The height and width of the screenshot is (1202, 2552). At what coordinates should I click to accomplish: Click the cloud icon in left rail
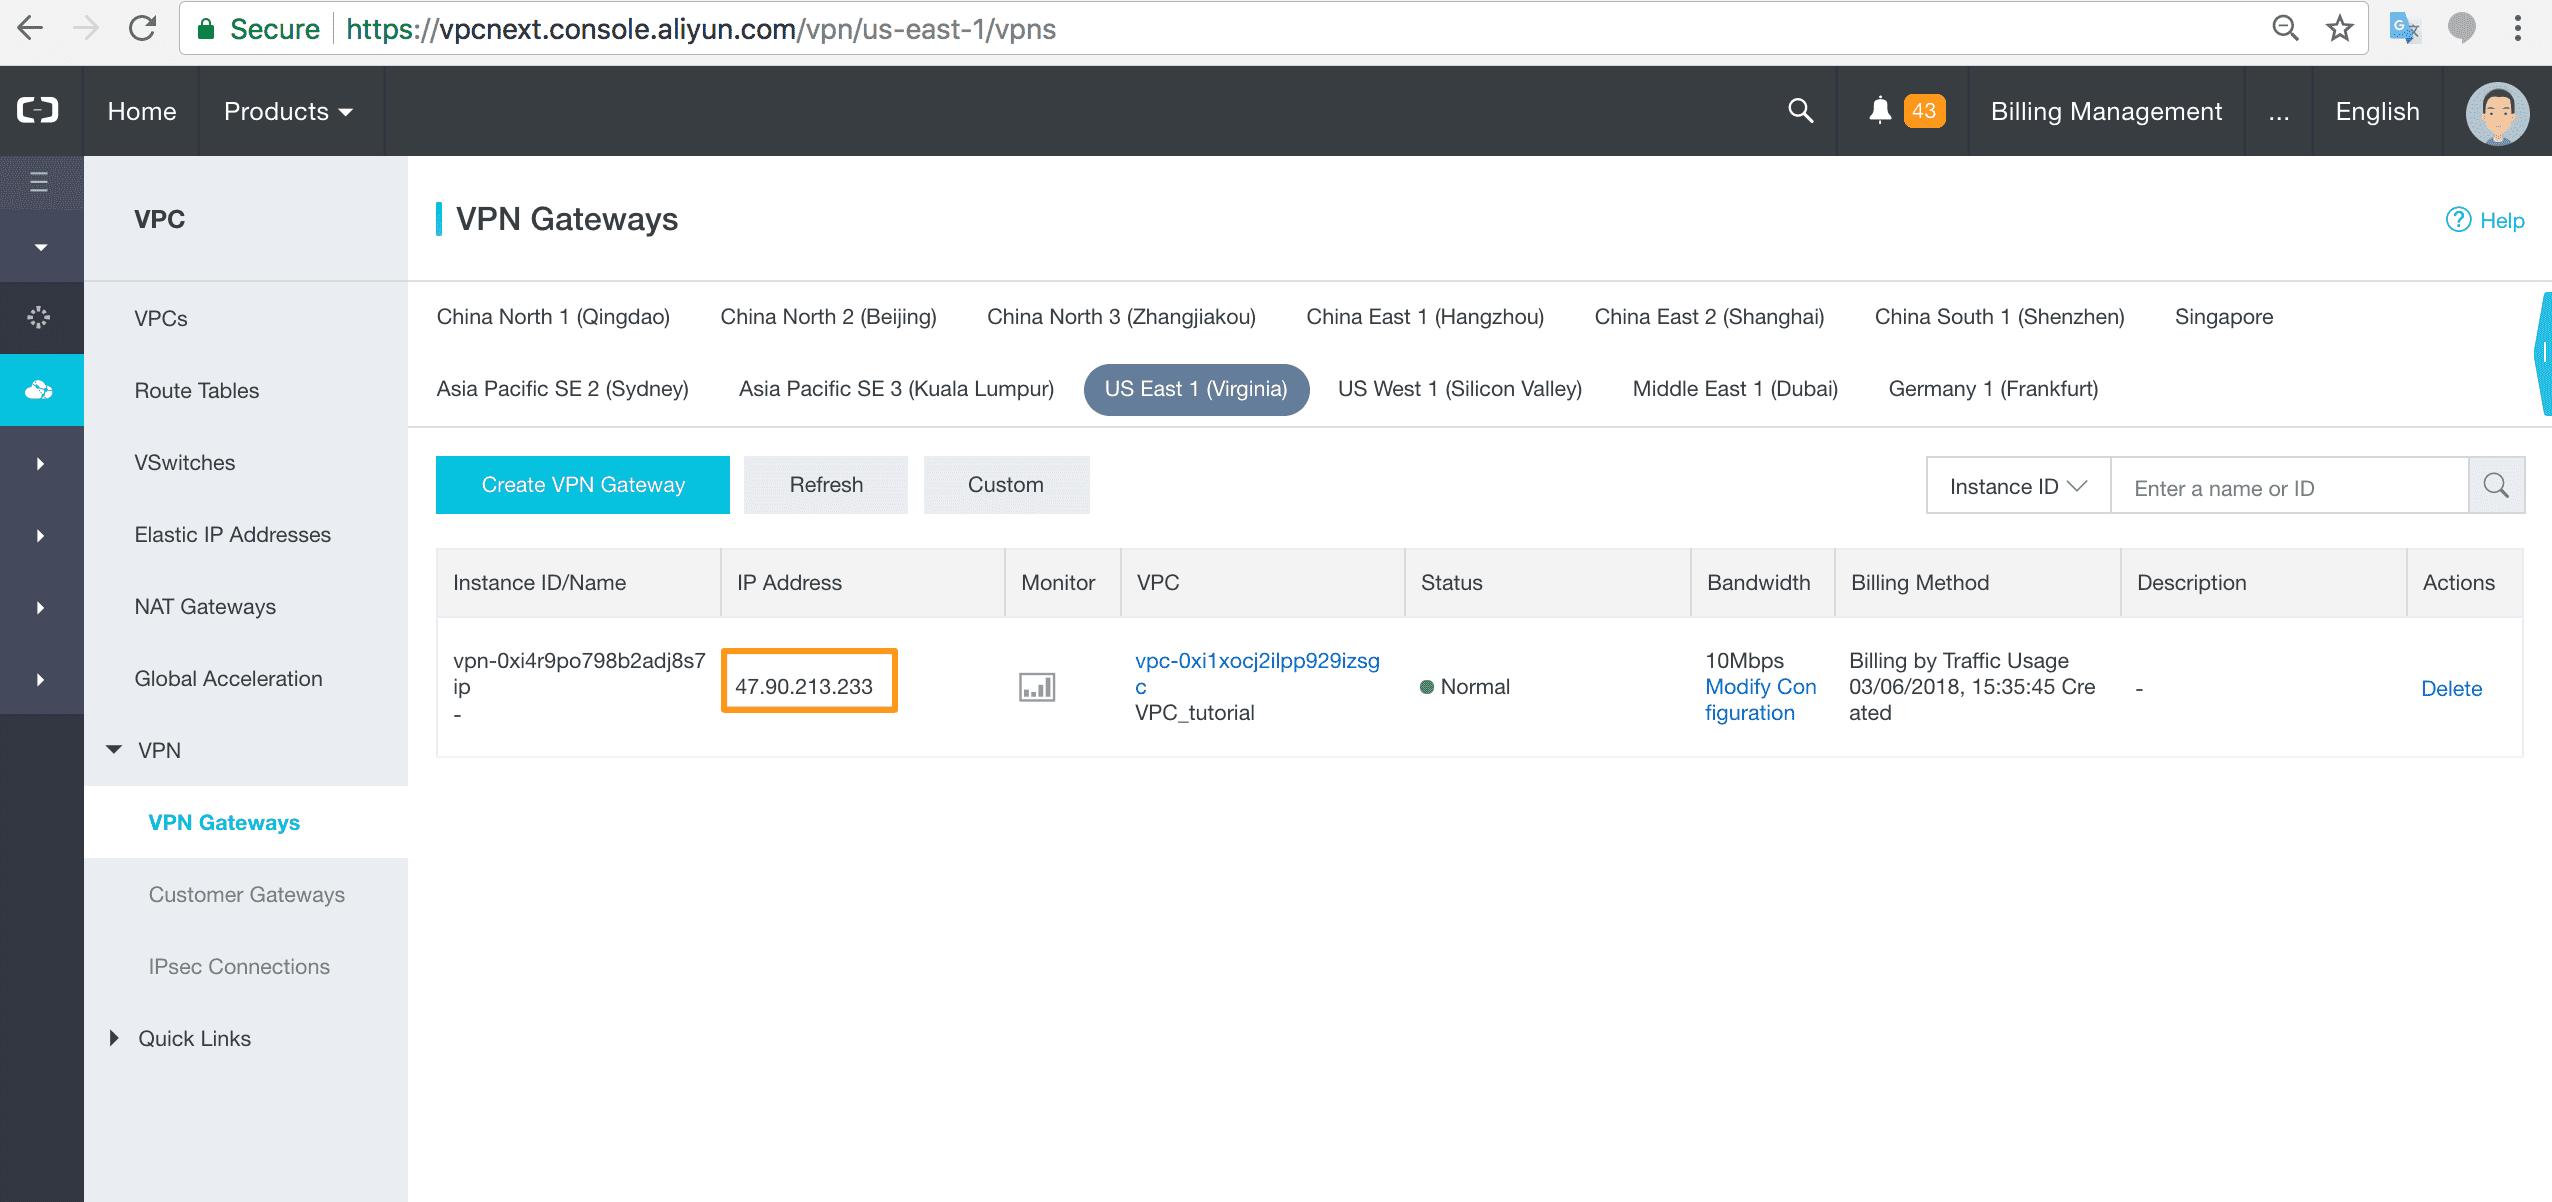pyautogui.click(x=39, y=390)
